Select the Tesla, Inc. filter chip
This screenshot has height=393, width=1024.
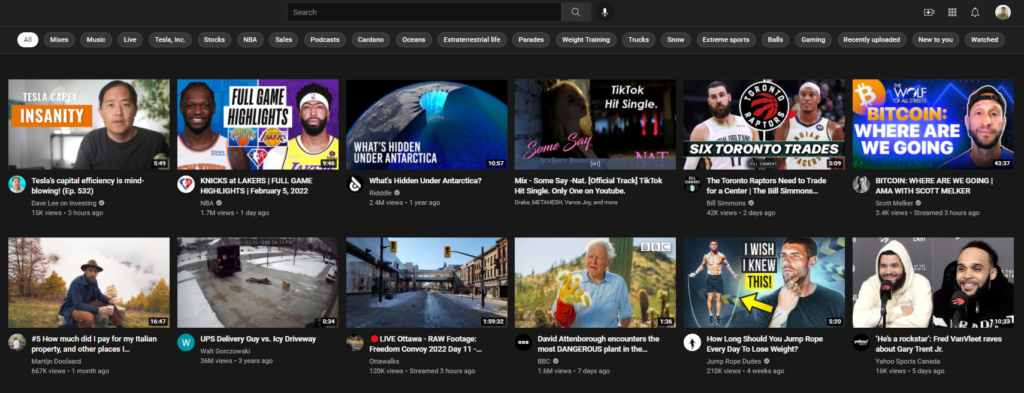tap(170, 40)
